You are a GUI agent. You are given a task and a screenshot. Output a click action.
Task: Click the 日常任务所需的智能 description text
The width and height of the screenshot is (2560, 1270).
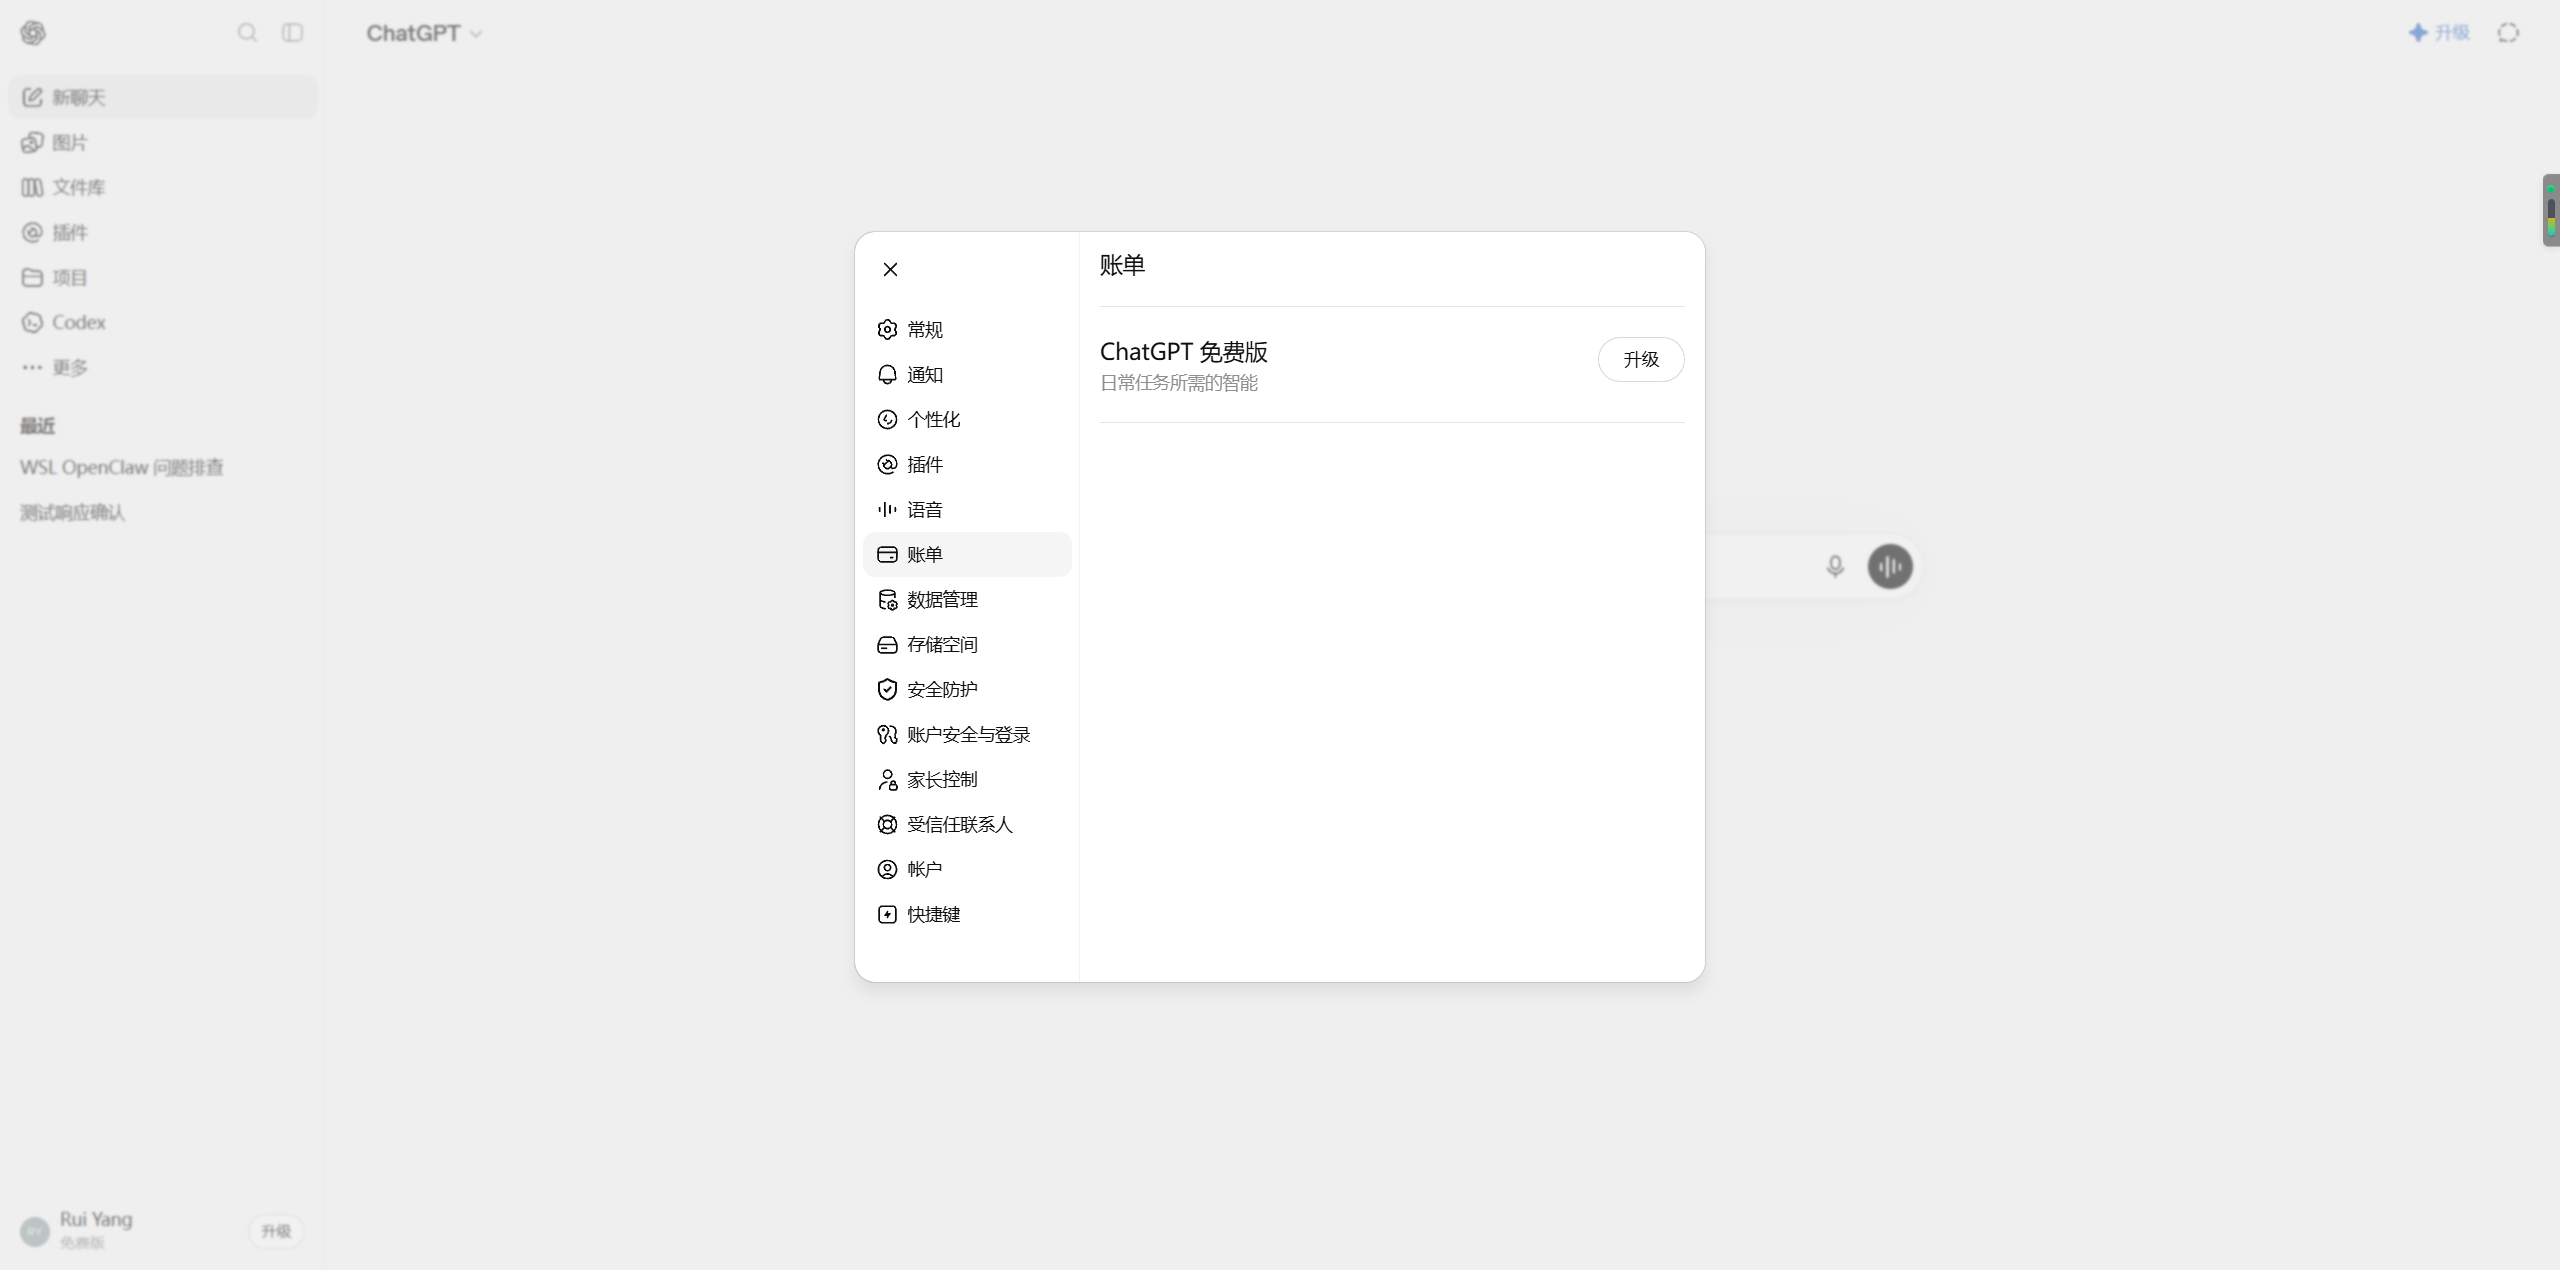1179,383
